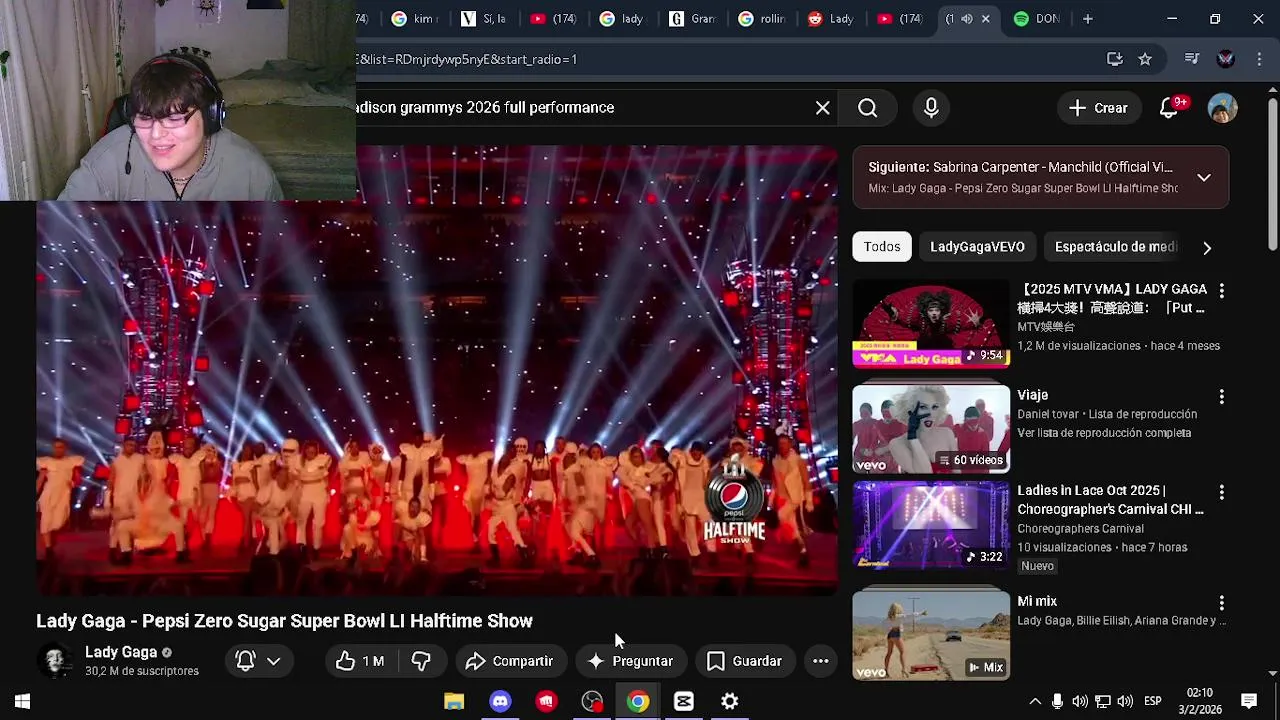Open options for Ladies in Lace video
Viewport: 1280px width, 720px height.
[1221, 492]
